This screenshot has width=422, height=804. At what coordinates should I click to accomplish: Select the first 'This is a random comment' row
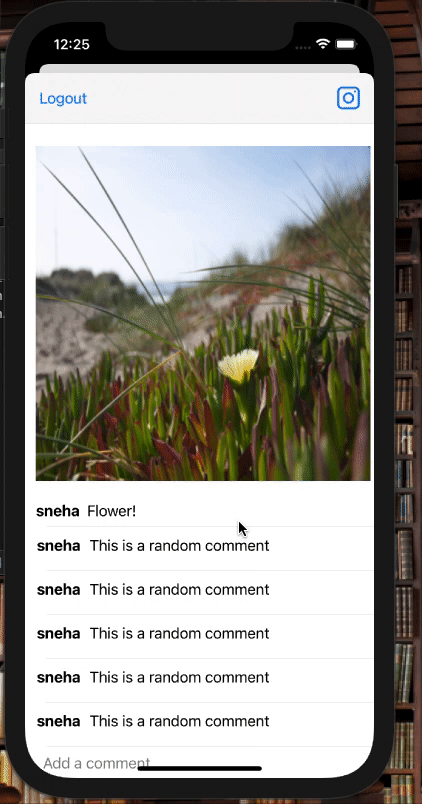point(199,548)
